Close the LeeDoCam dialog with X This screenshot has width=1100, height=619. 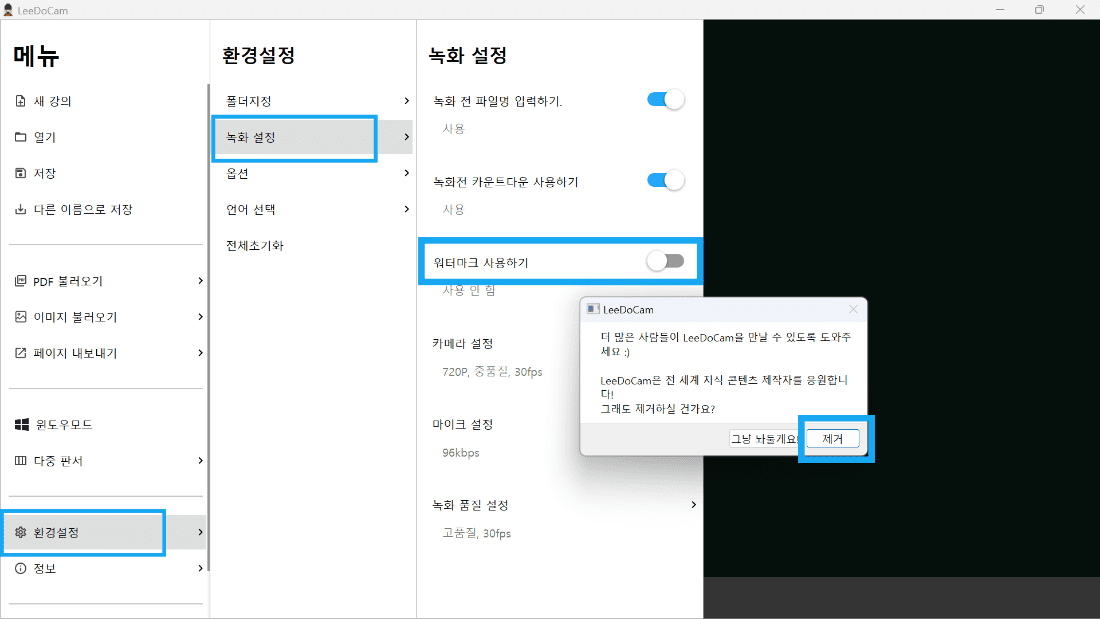pyautogui.click(x=853, y=310)
